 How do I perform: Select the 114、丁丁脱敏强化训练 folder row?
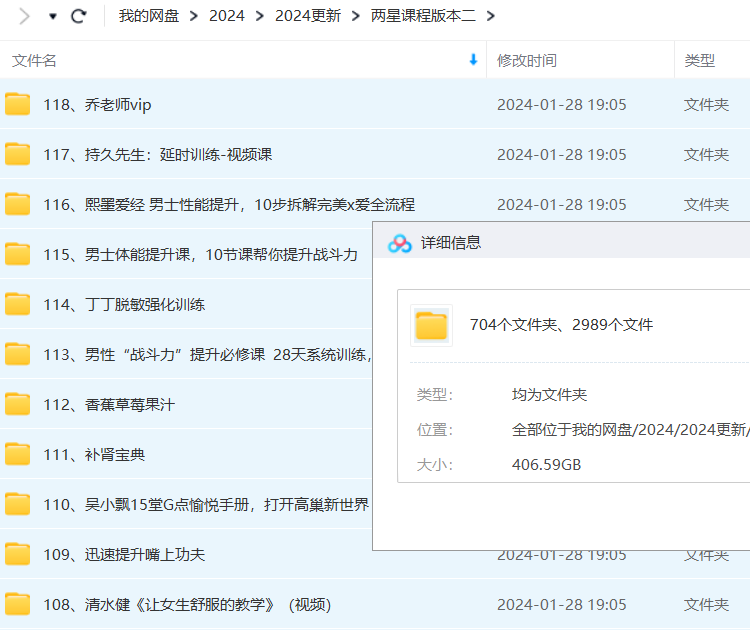pos(124,304)
